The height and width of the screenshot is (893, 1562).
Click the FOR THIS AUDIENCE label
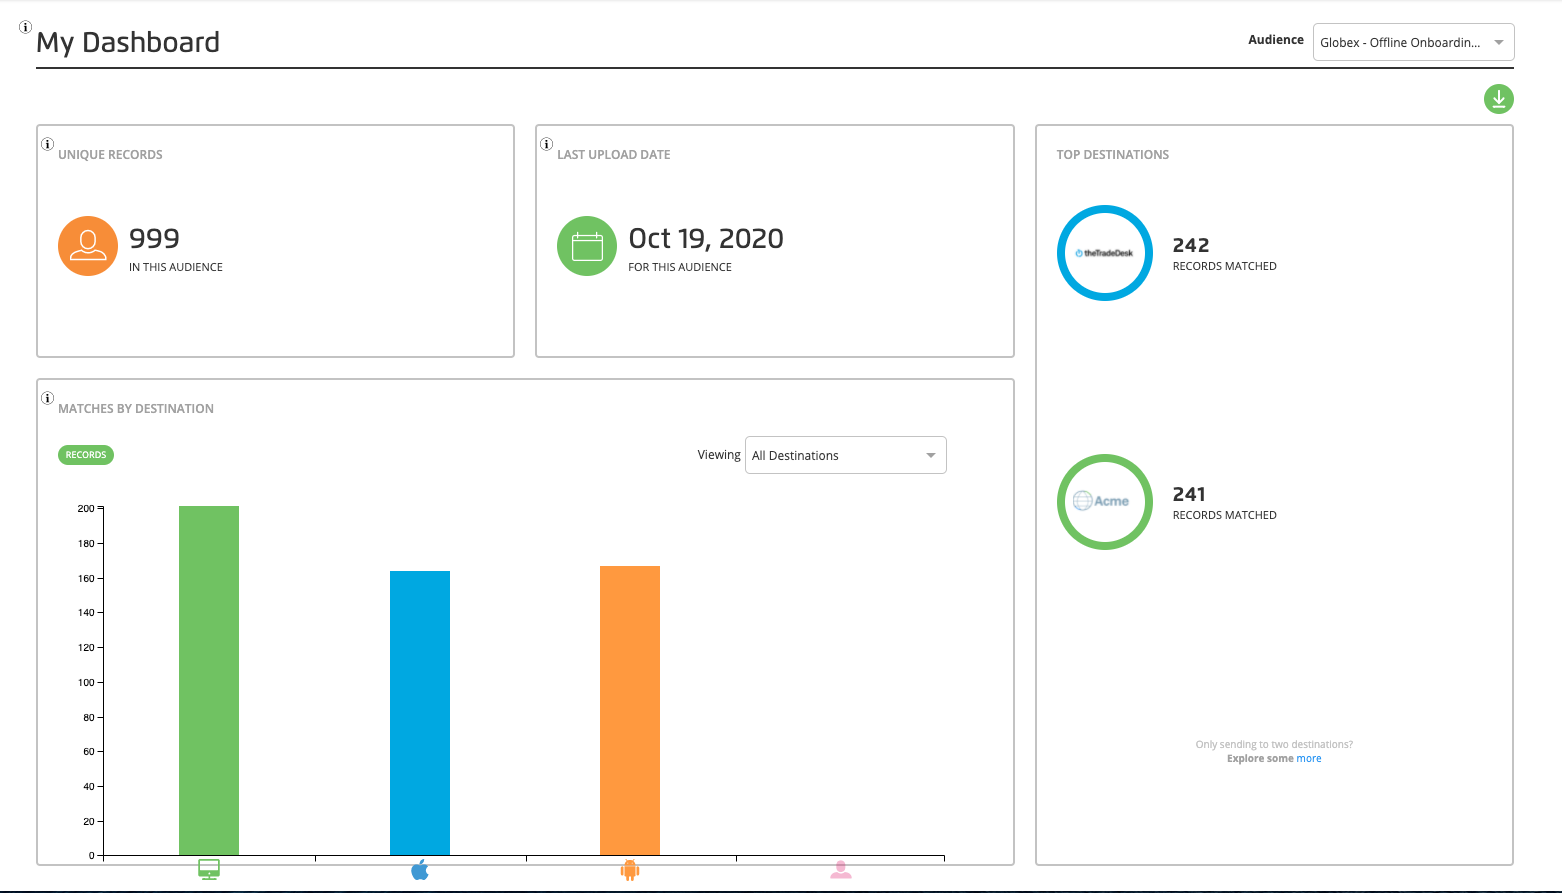coord(680,267)
